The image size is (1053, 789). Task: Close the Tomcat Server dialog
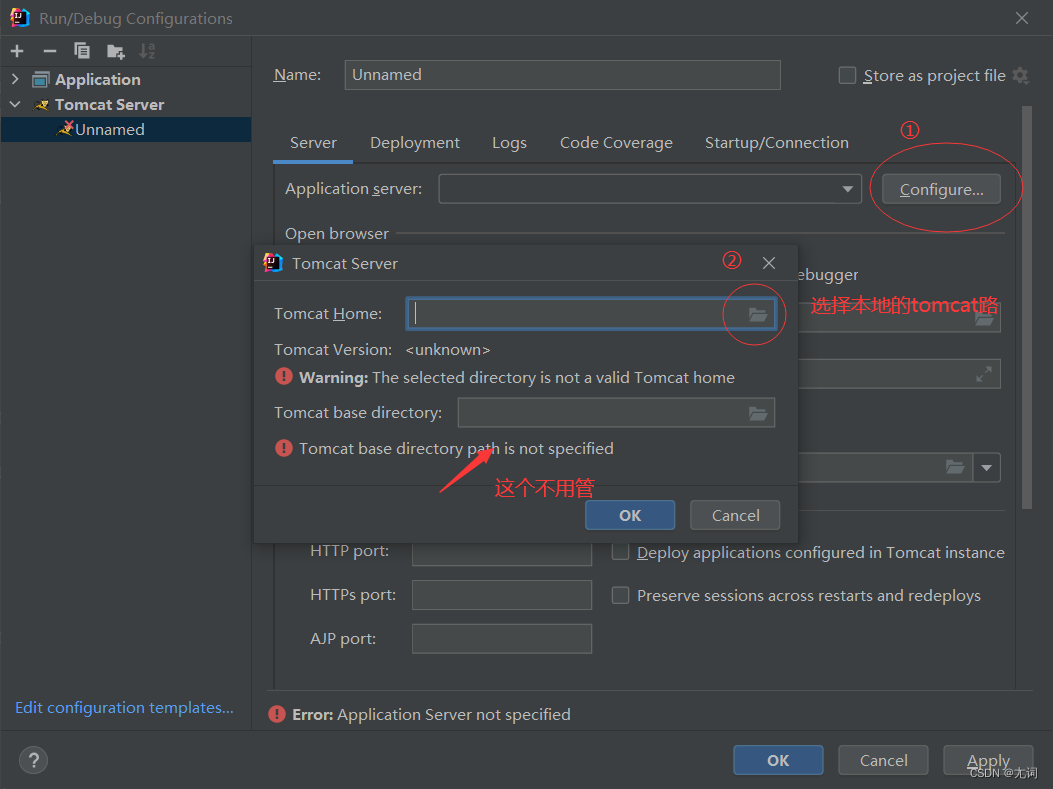pyautogui.click(x=769, y=263)
